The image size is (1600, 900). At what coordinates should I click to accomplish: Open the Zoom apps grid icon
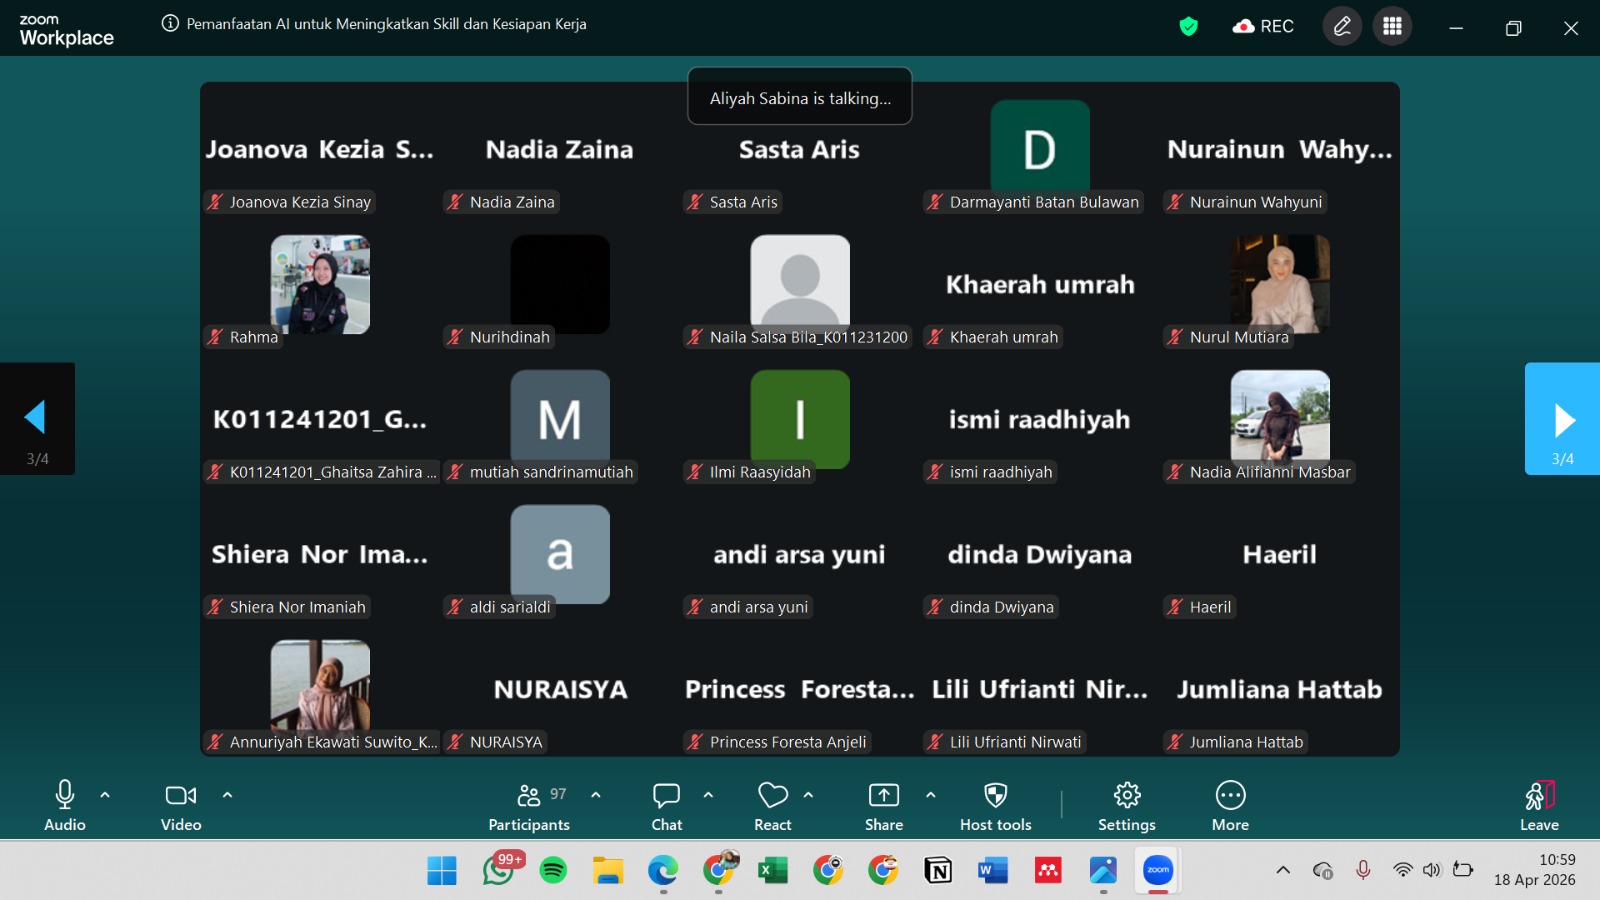[1392, 27]
